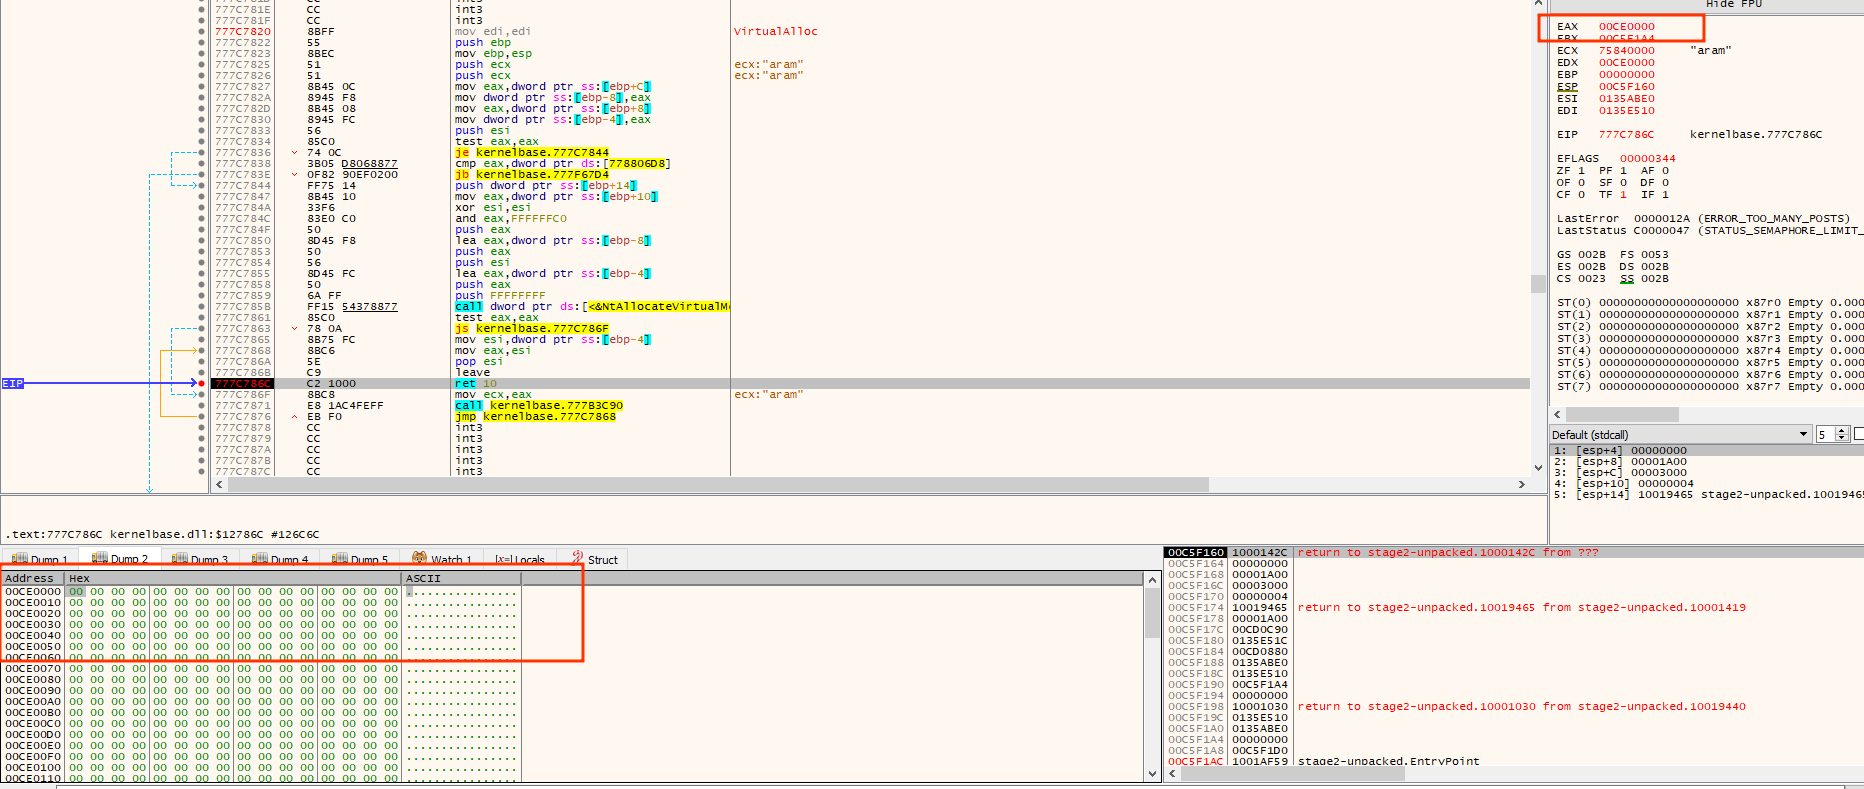The height and width of the screenshot is (789, 1864).
Task: Open the Dump 1 tab
Action: (x=40, y=560)
